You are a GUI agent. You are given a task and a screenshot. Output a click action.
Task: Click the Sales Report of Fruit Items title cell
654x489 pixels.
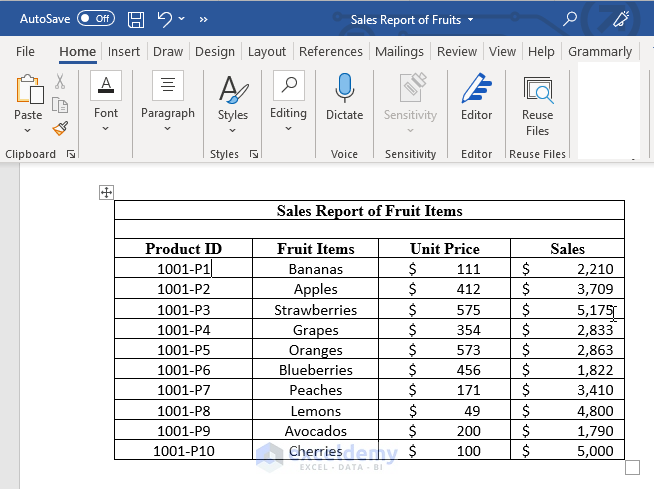coord(370,210)
